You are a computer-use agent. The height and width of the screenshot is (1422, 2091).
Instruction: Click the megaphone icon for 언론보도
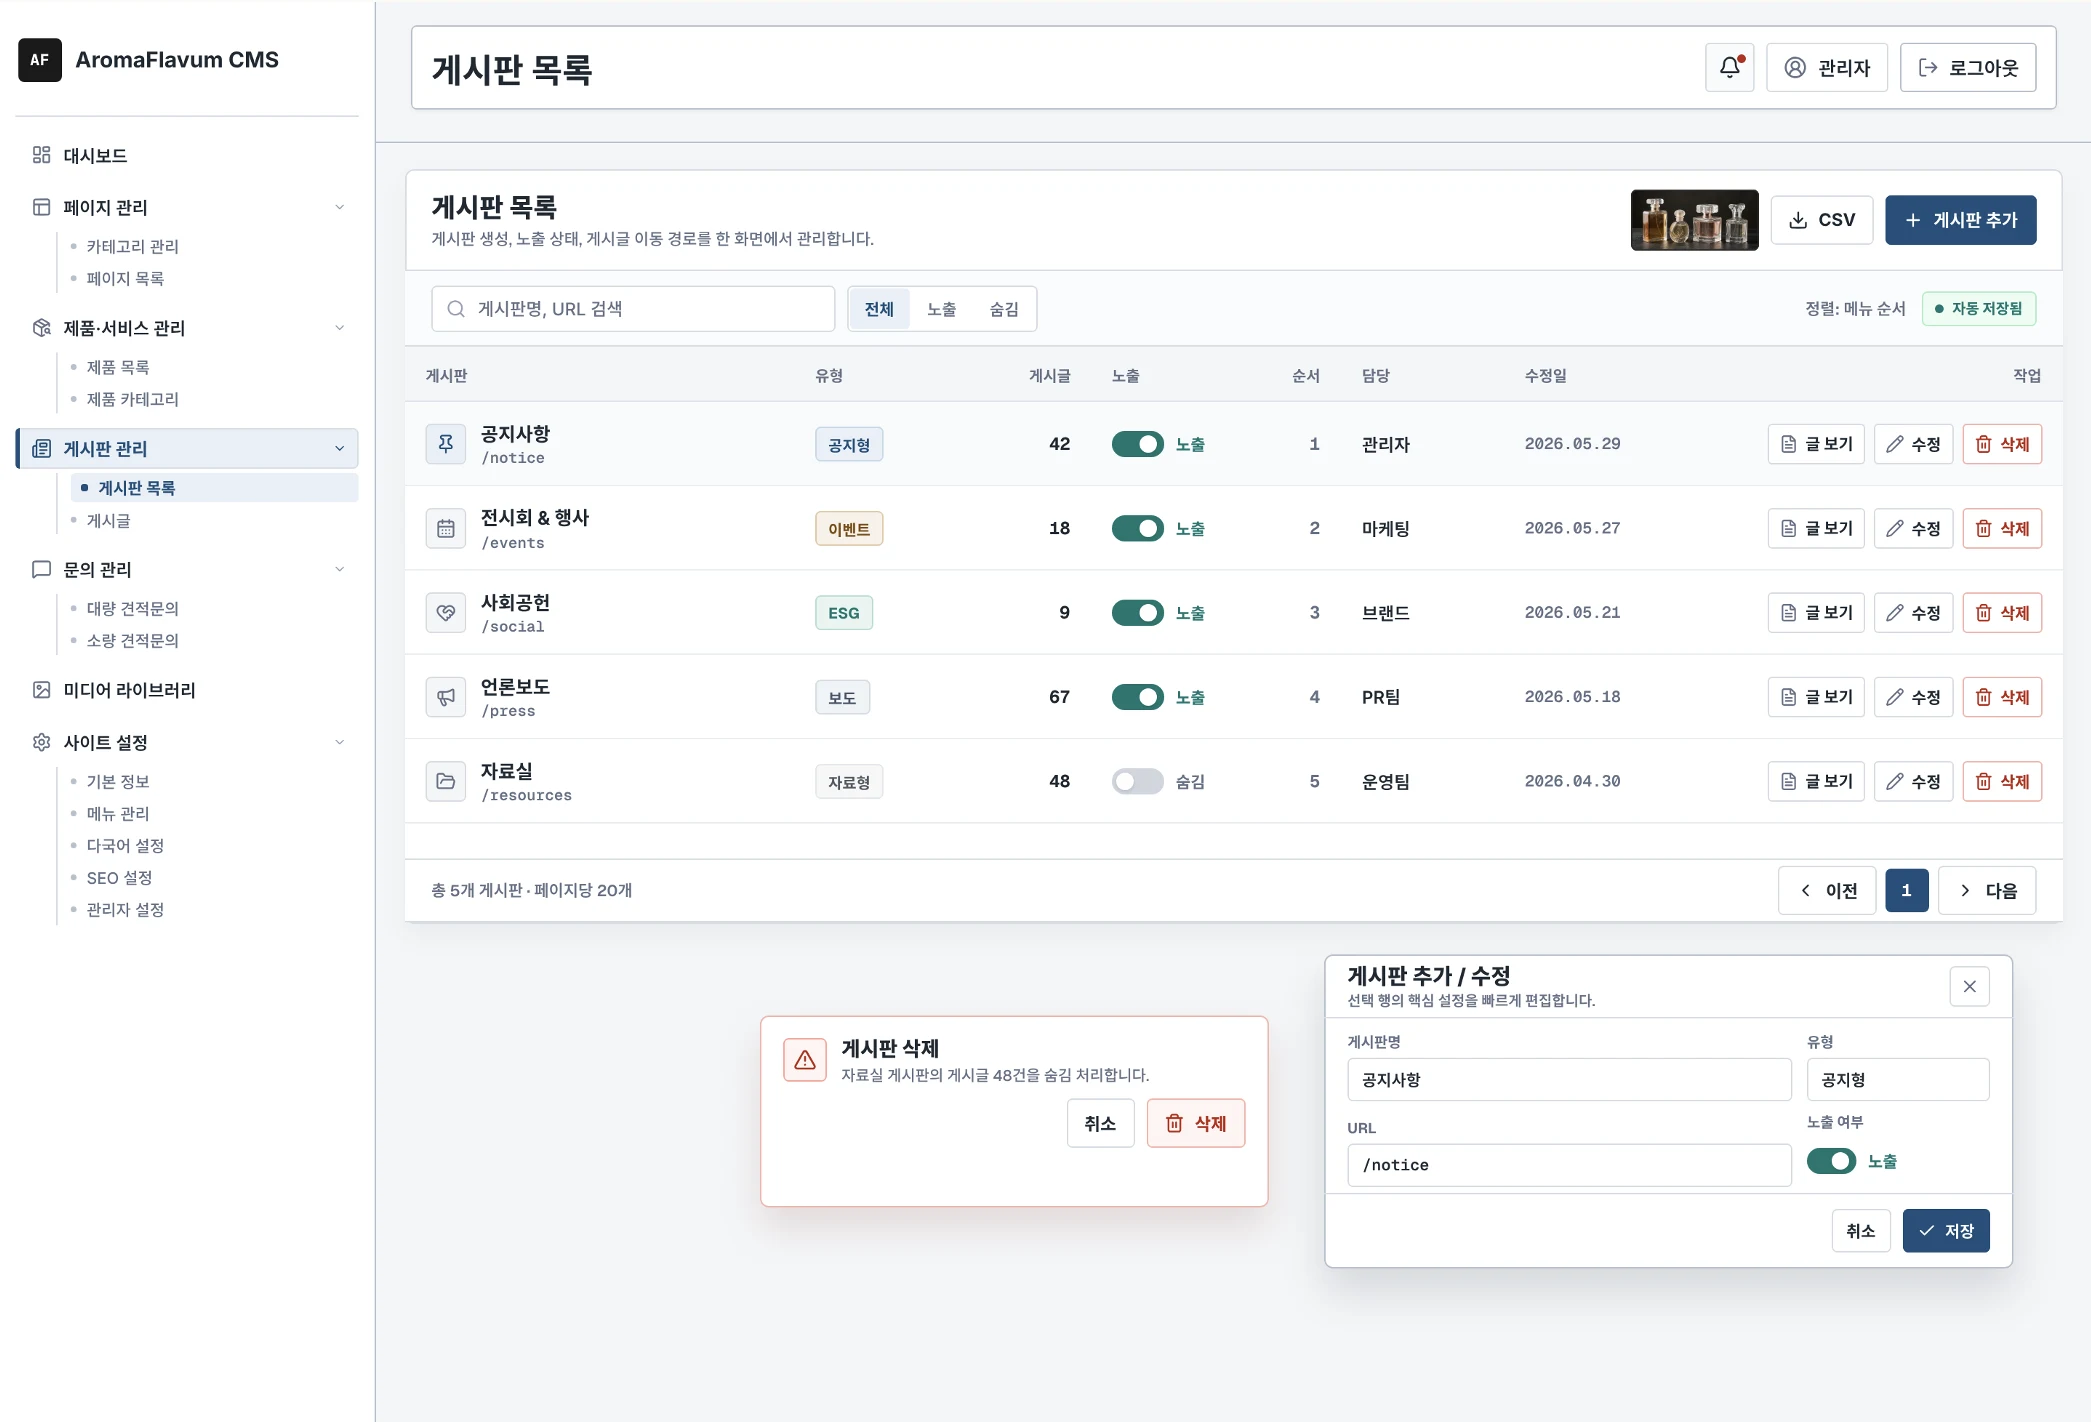click(x=446, y=697)
